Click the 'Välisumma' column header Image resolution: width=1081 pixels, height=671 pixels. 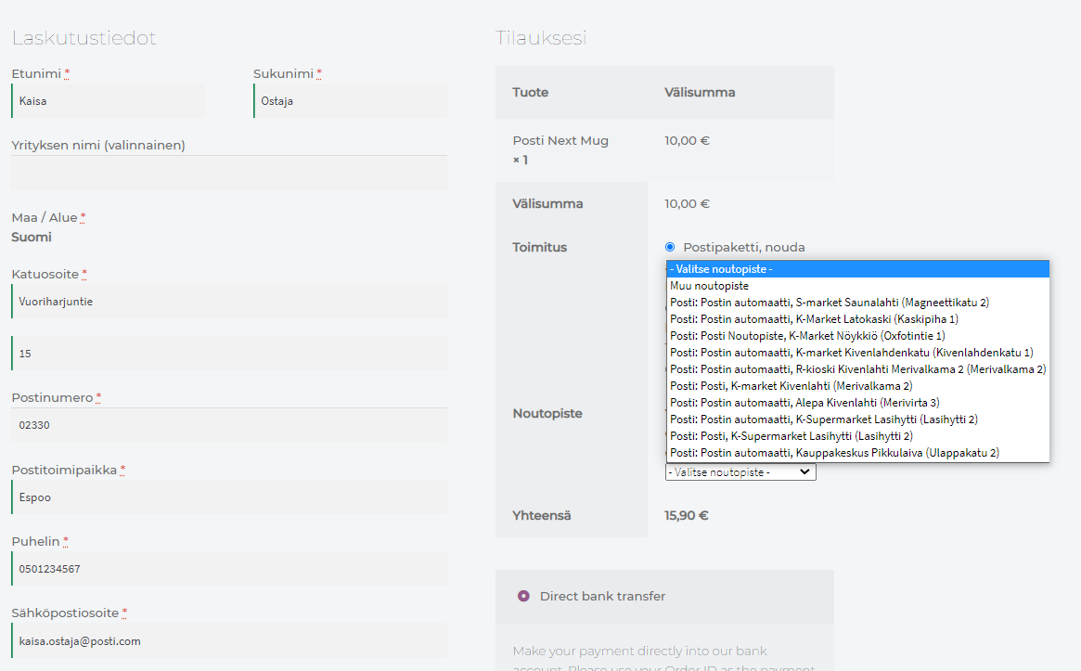700,92
